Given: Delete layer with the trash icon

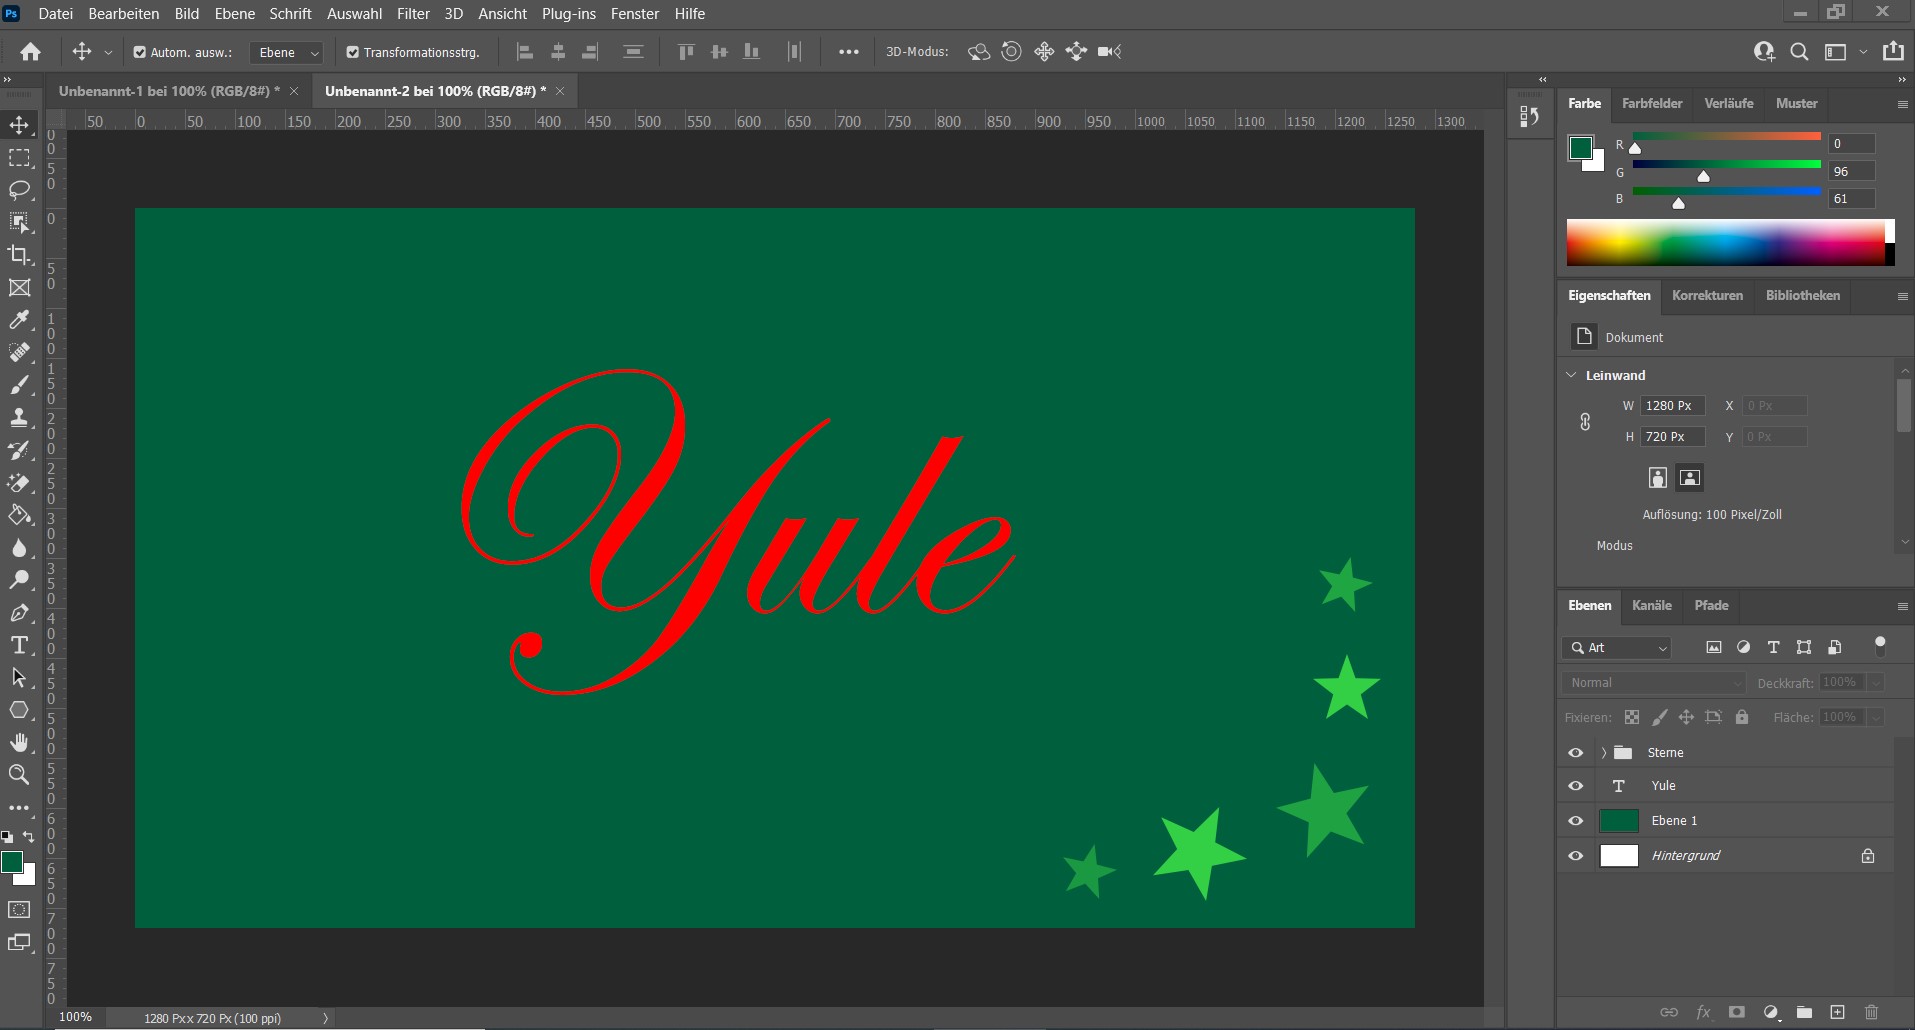Looking at the screenshot, I should tap(1872, 1012).
